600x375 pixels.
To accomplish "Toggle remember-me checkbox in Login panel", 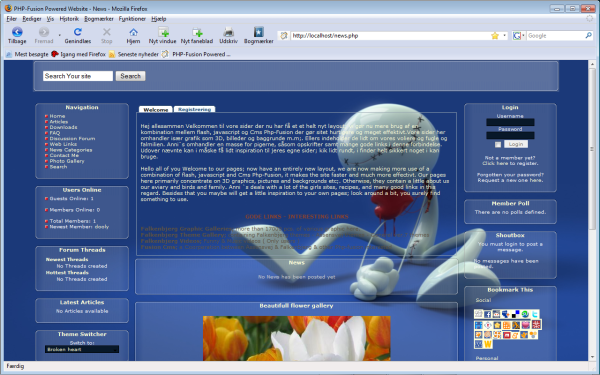I will coord(497,145).
